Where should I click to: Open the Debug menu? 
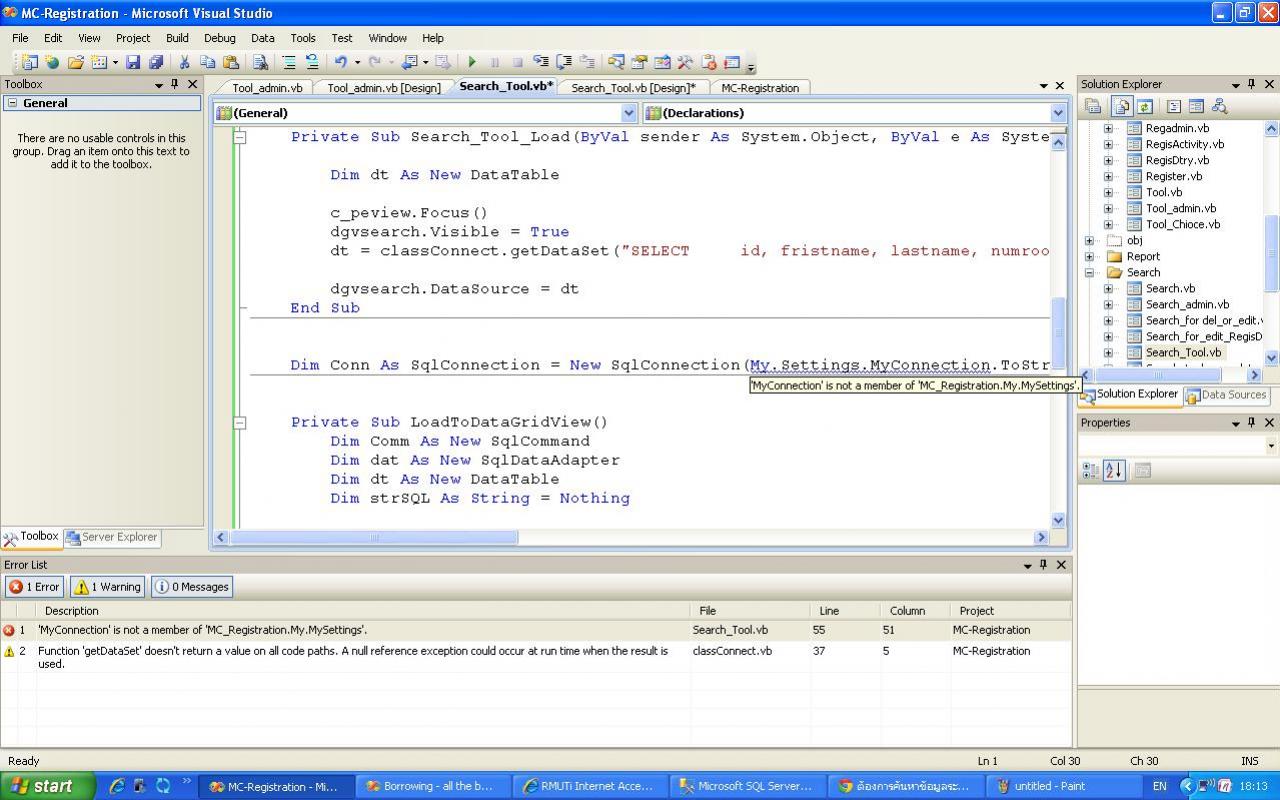click(219, 38)
